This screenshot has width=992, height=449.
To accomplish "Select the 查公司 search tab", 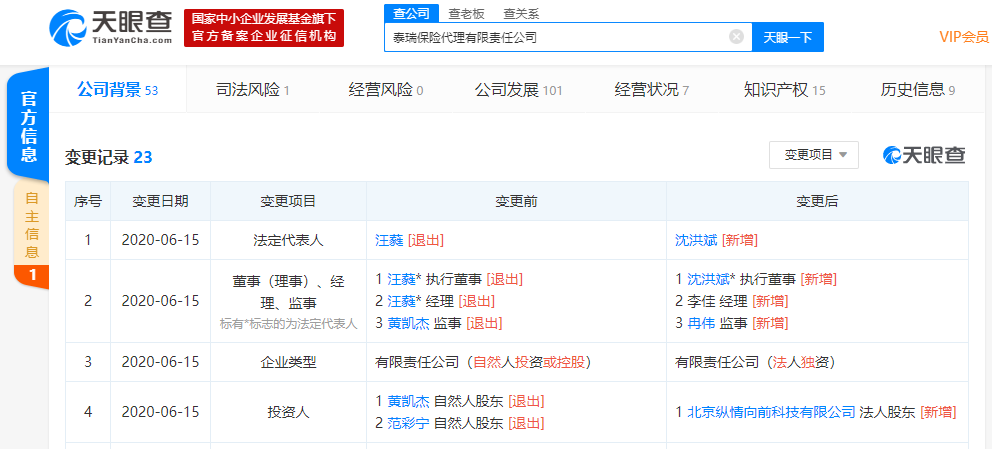I will [x=411, y=13].
